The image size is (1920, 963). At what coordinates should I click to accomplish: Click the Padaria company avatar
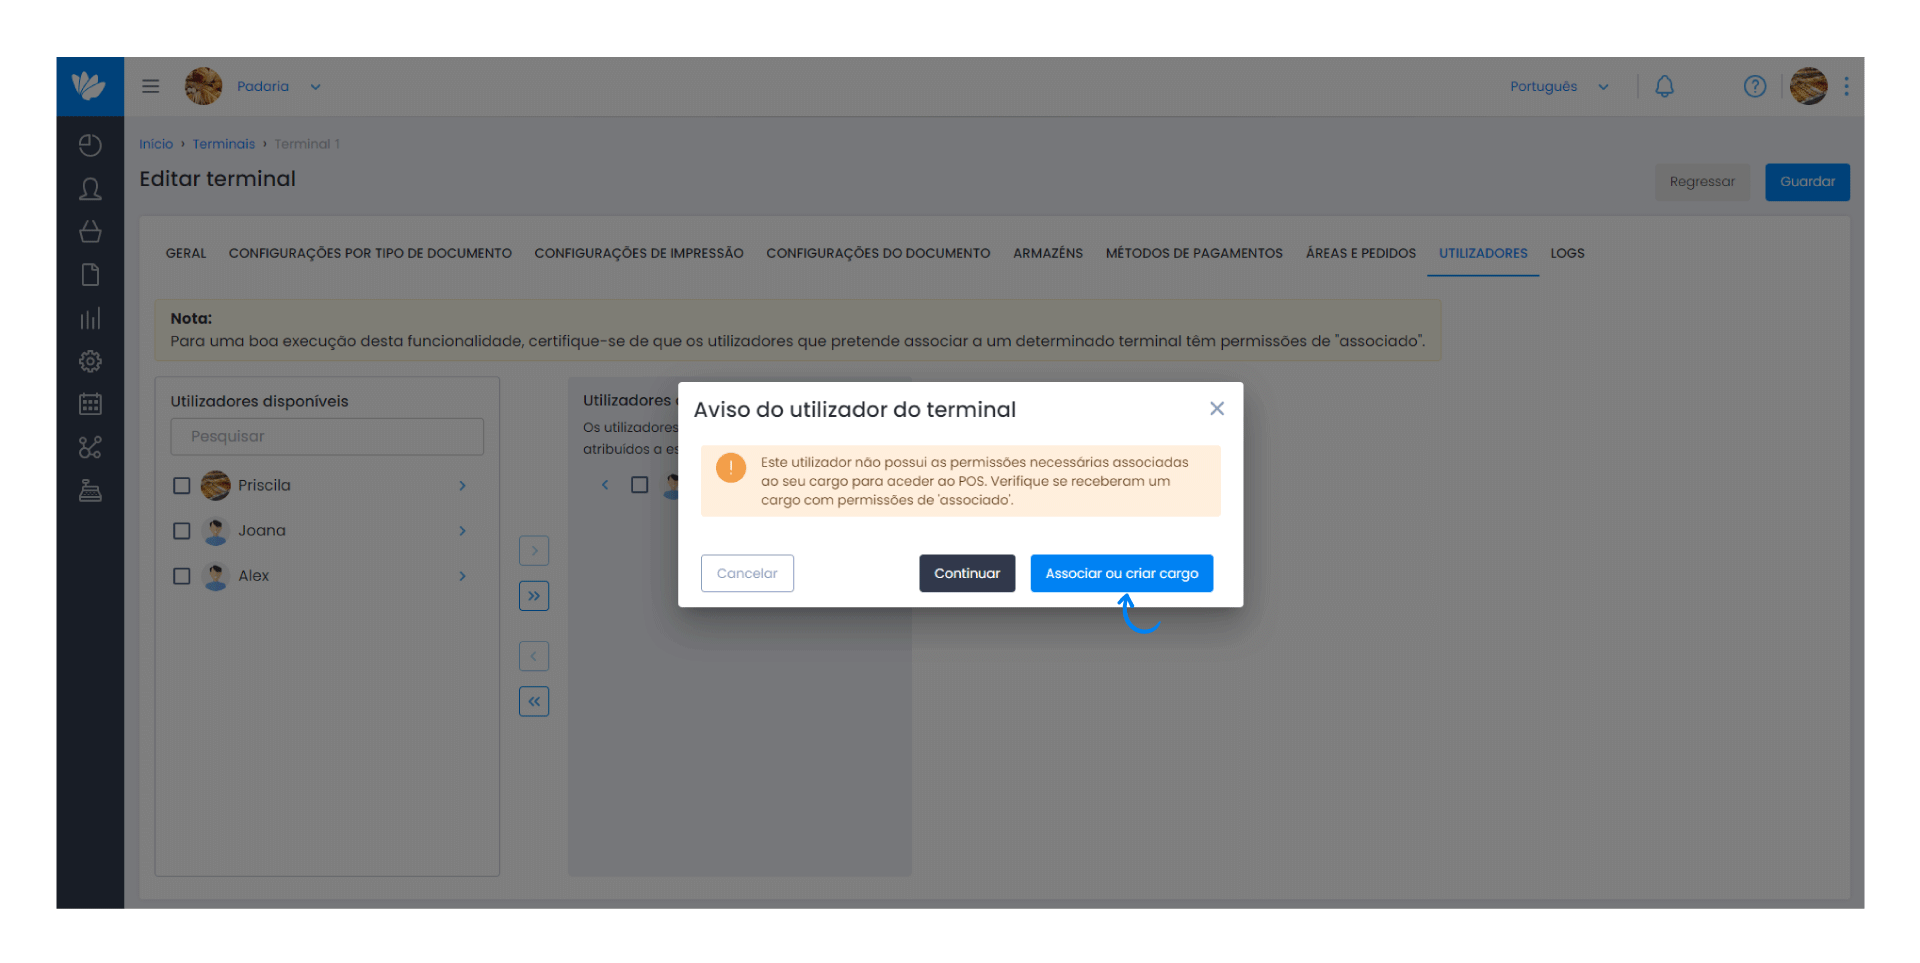[203, 86]
